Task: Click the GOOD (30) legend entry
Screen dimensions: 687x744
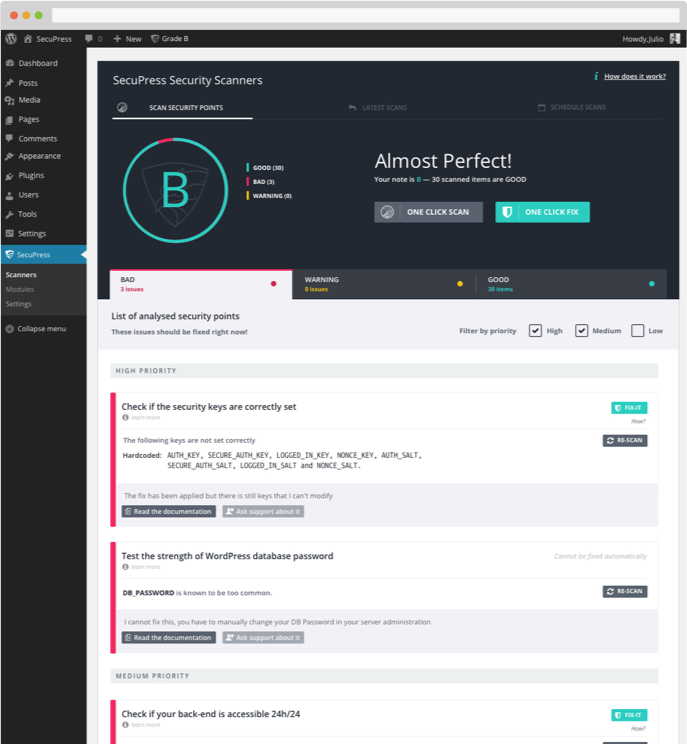Action: (x=265, y=167)
